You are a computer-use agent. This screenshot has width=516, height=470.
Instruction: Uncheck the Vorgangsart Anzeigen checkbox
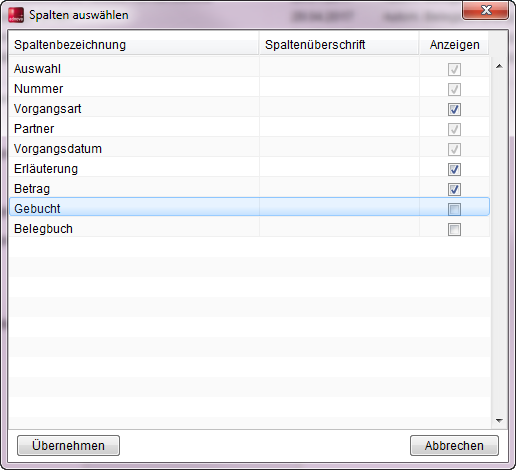[454, 109]
